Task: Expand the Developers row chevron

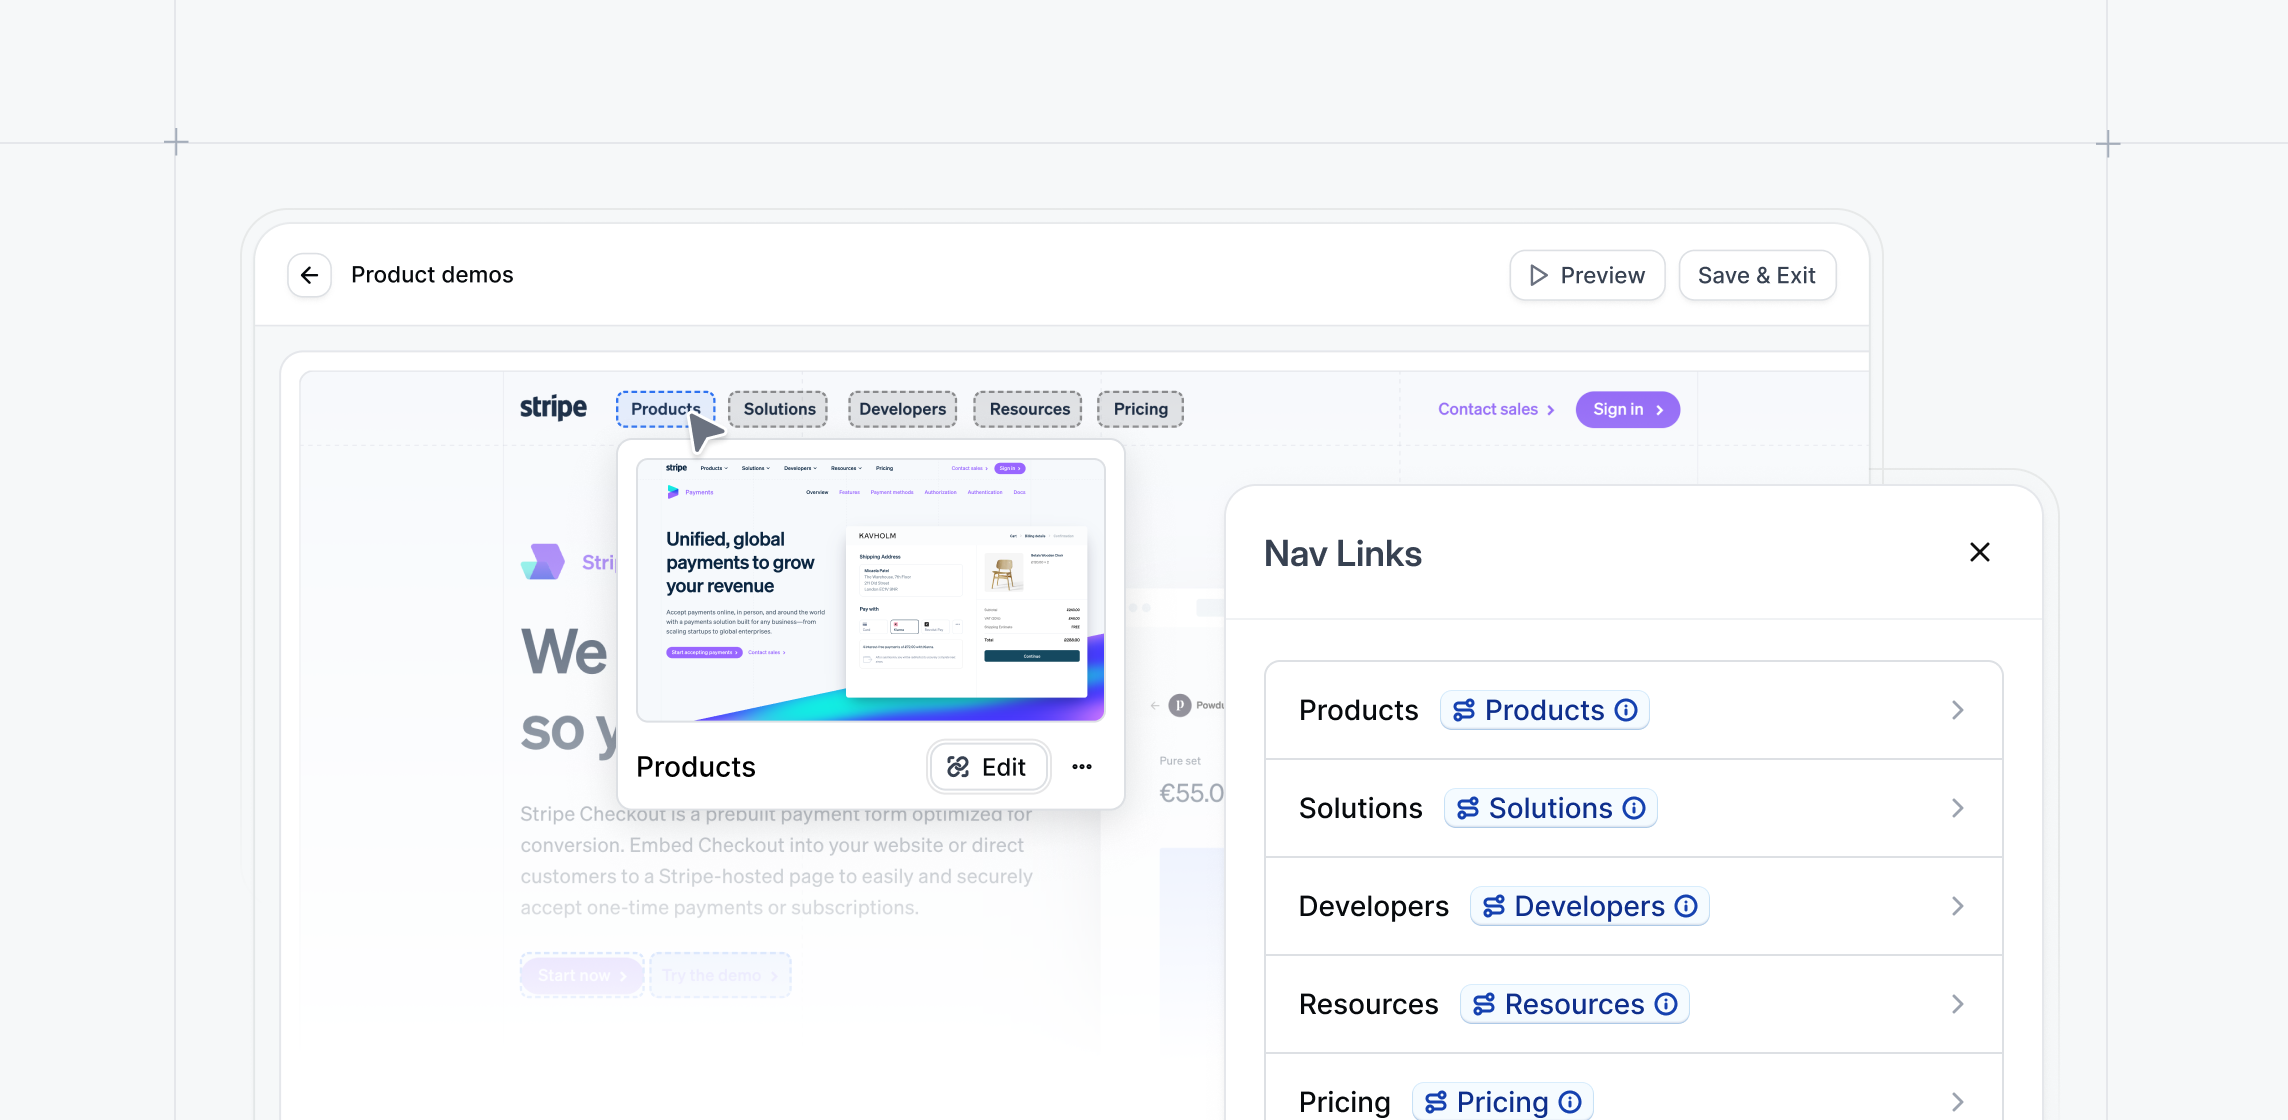Action: [x=1957, y=906]
